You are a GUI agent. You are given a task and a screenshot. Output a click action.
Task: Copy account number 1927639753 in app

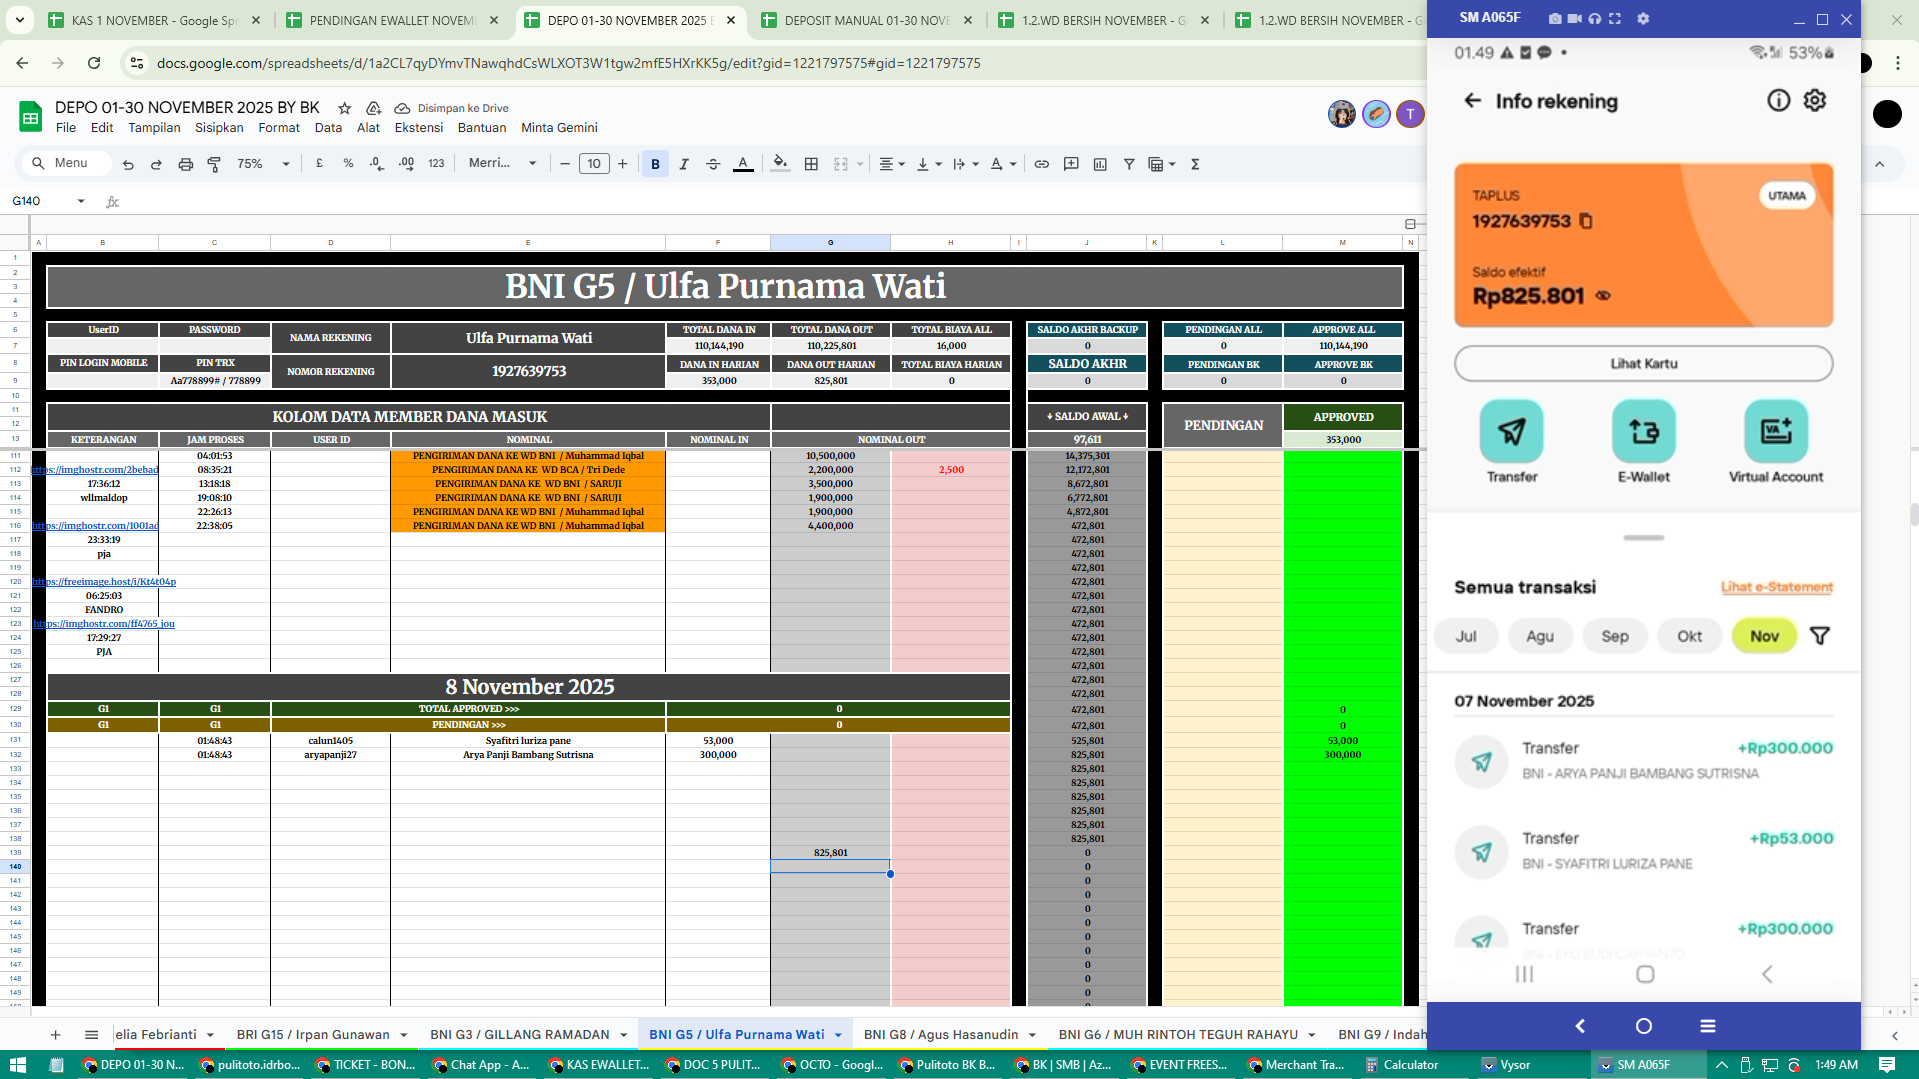pos(1586,221)
